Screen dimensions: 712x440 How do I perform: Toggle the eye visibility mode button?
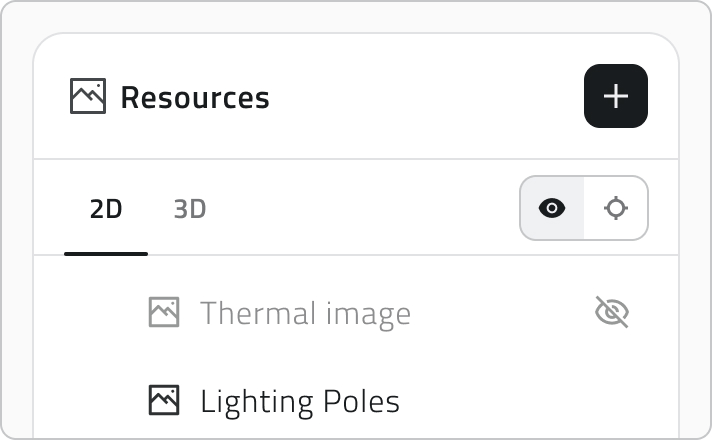[x=552, y=208]
